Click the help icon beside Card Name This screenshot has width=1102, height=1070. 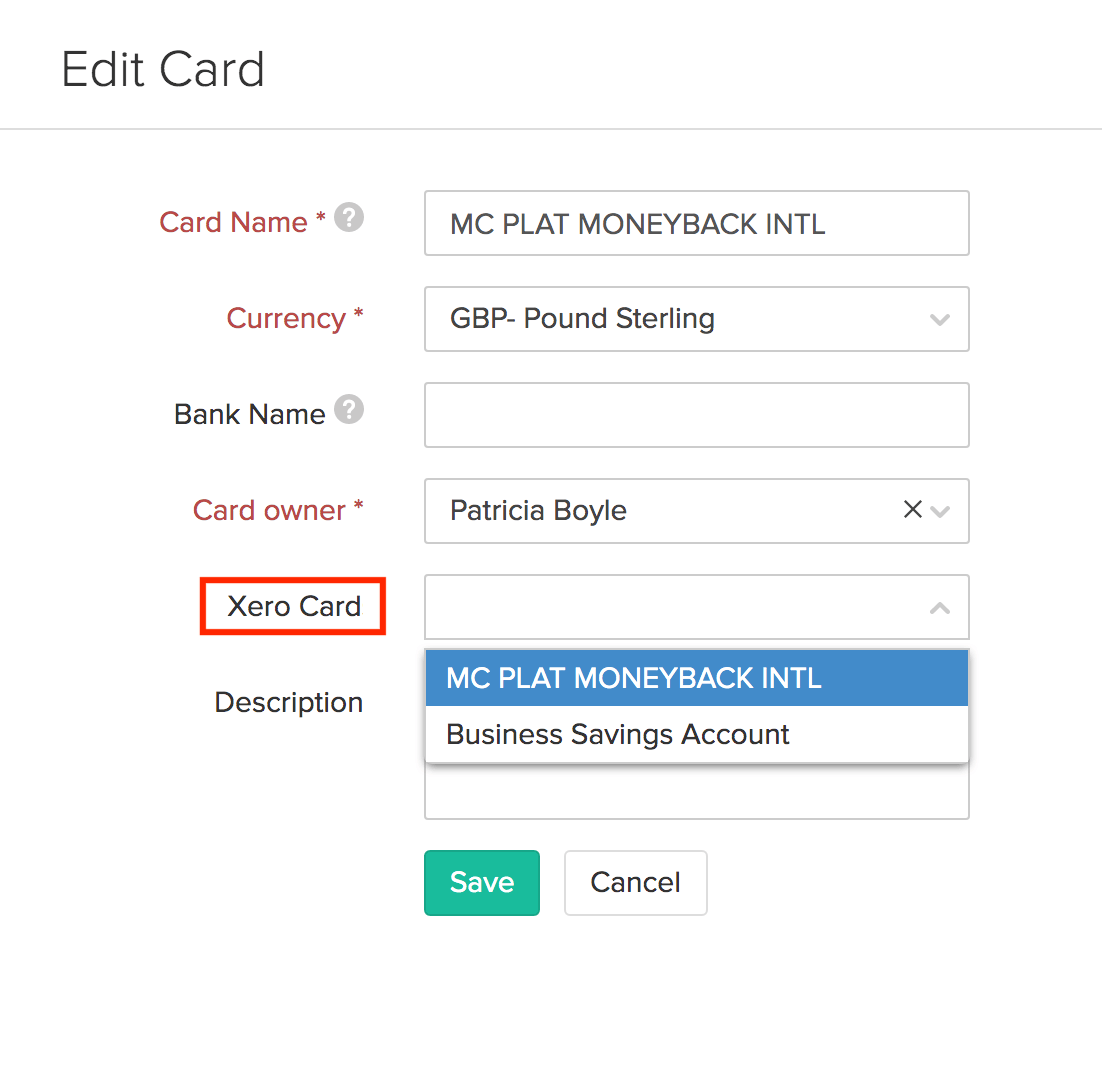tap(348, 218)
